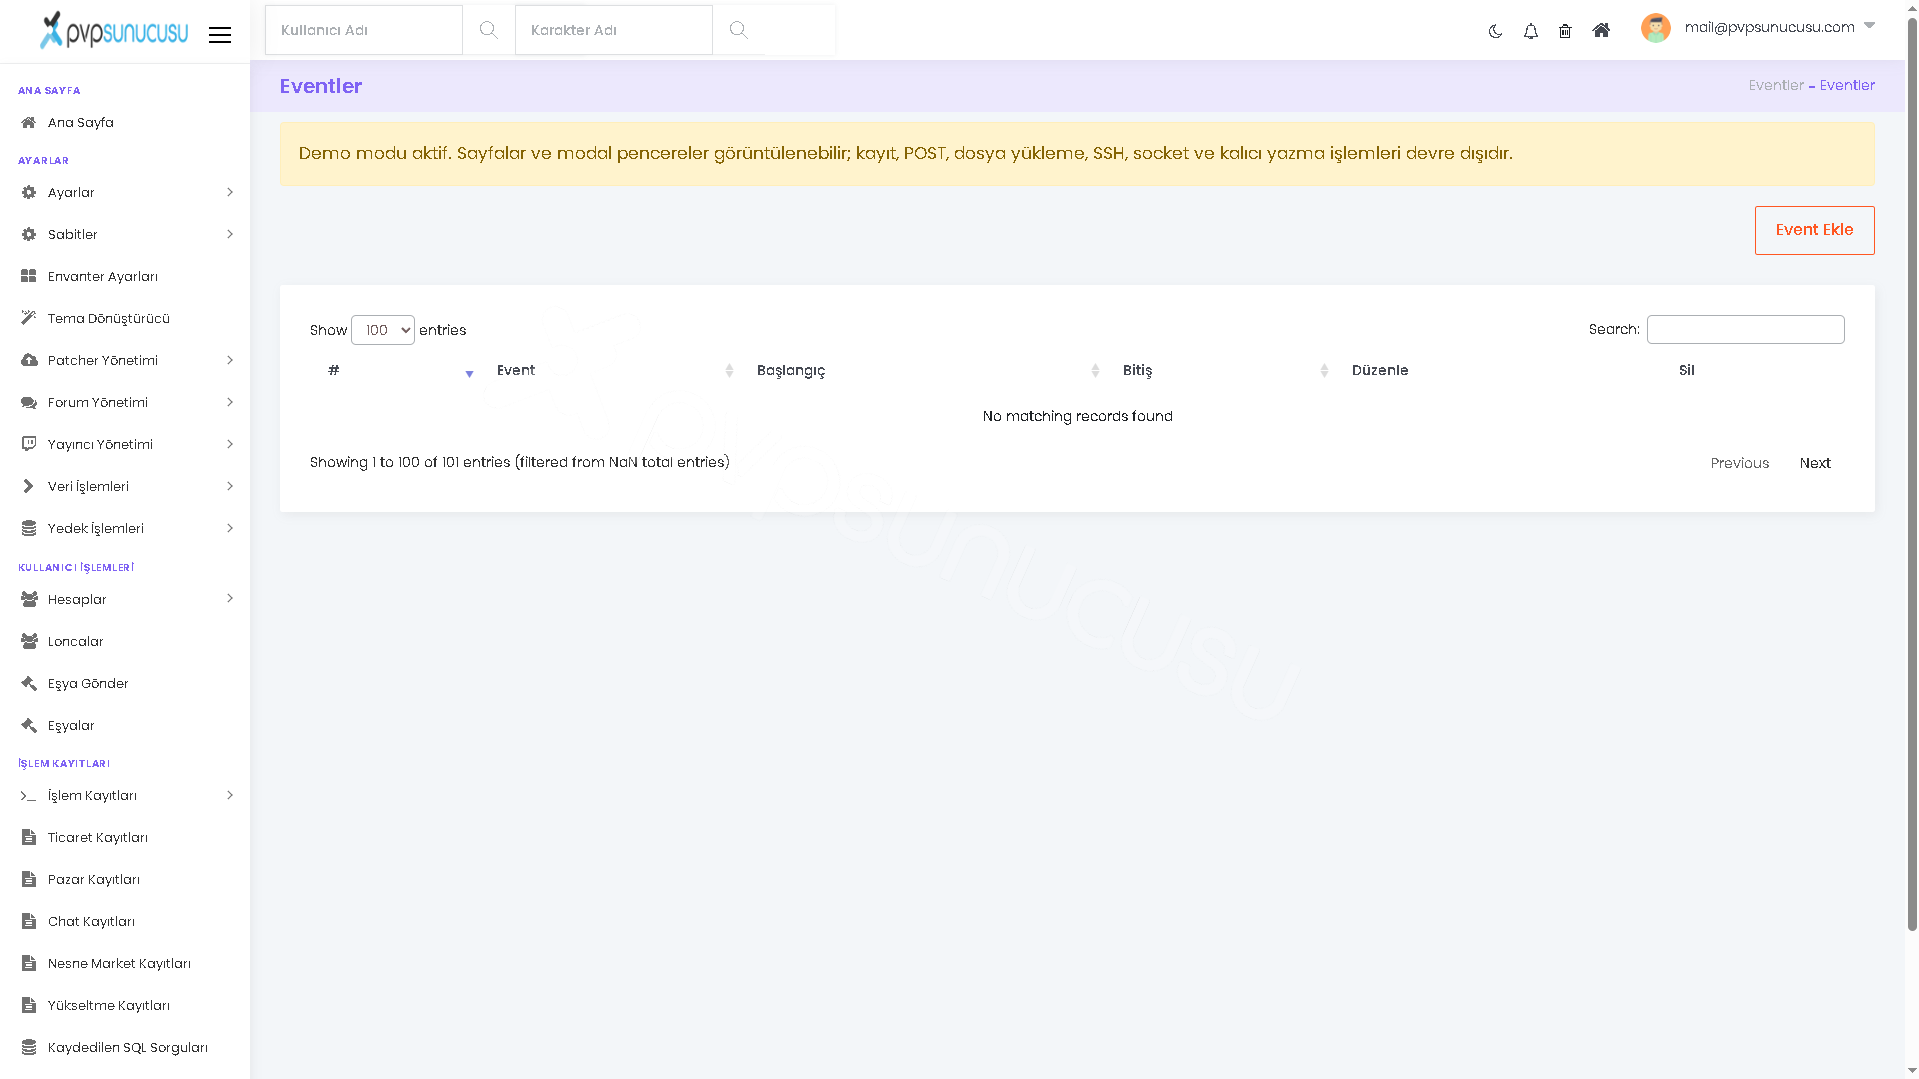Expand the Ayarlar submenu chevron
Screen dimensions: 1919x1079
coord(230,193)
